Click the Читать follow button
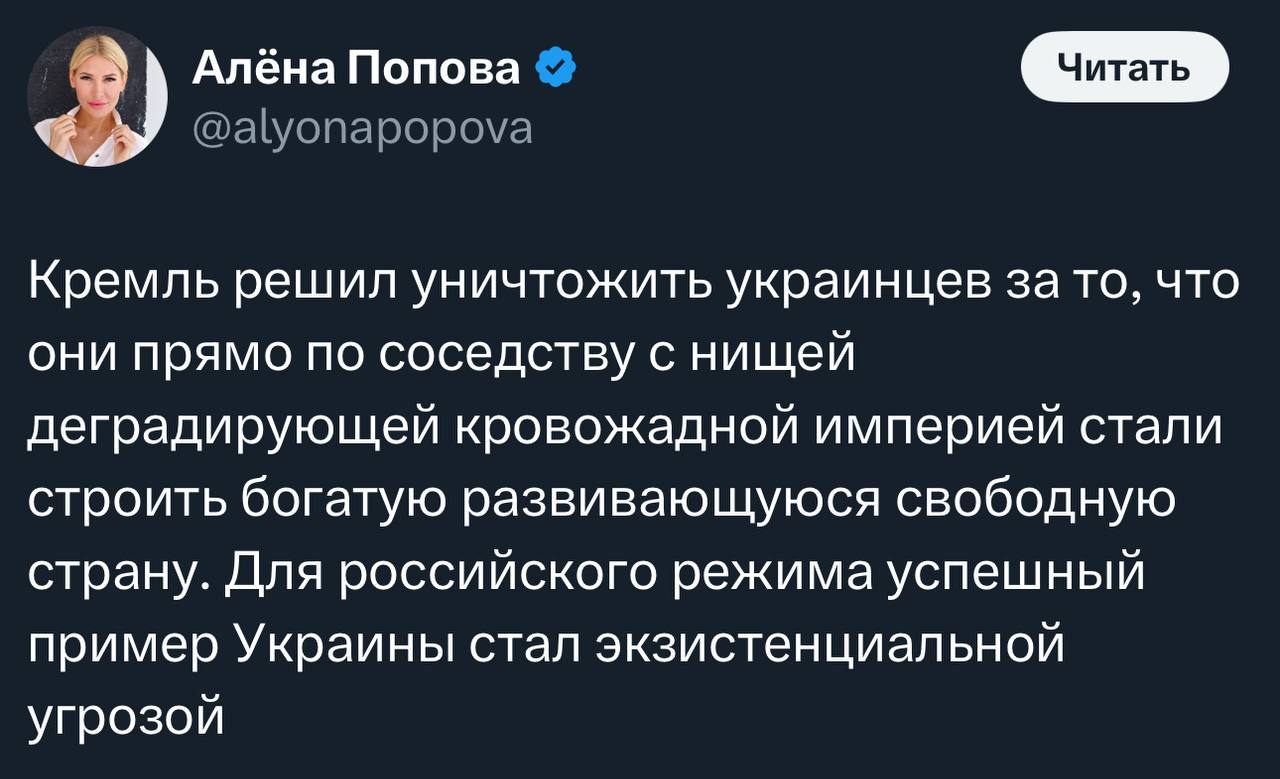This screenshot has width=1280, height=779. [x=1124, y=67]
